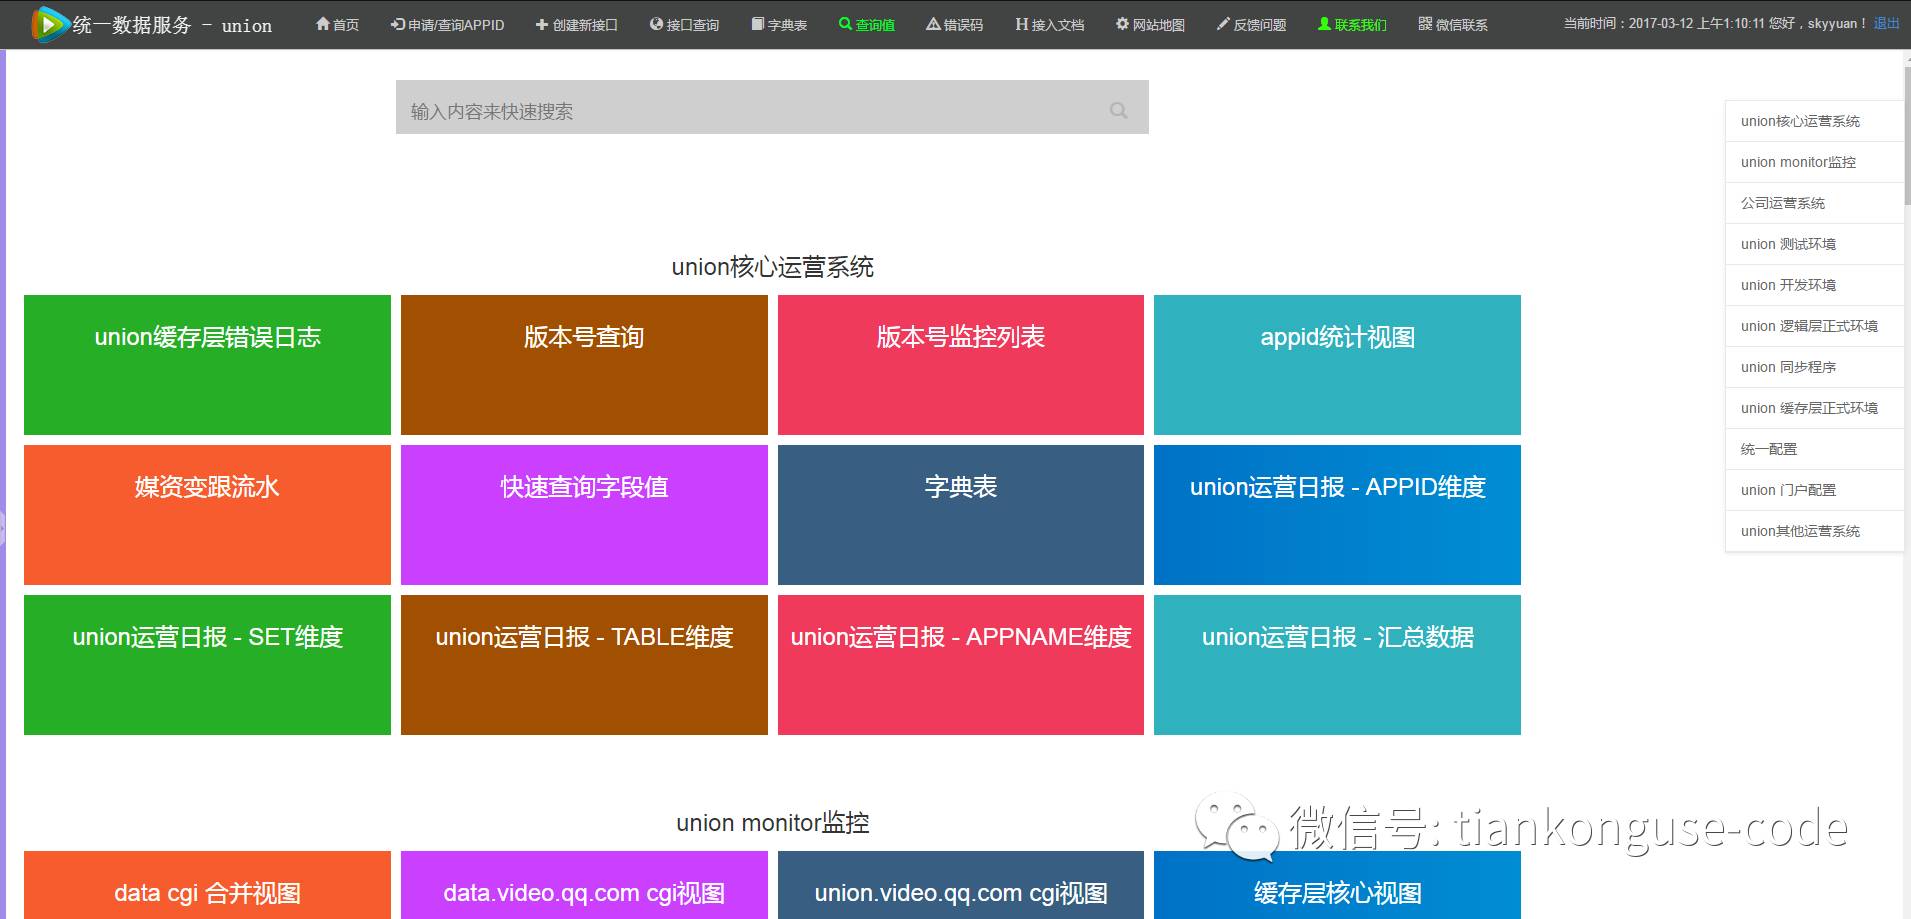Open union运营日报 - SET维度 tile
The image size is (1911, 919).
[x=207, y=665]
